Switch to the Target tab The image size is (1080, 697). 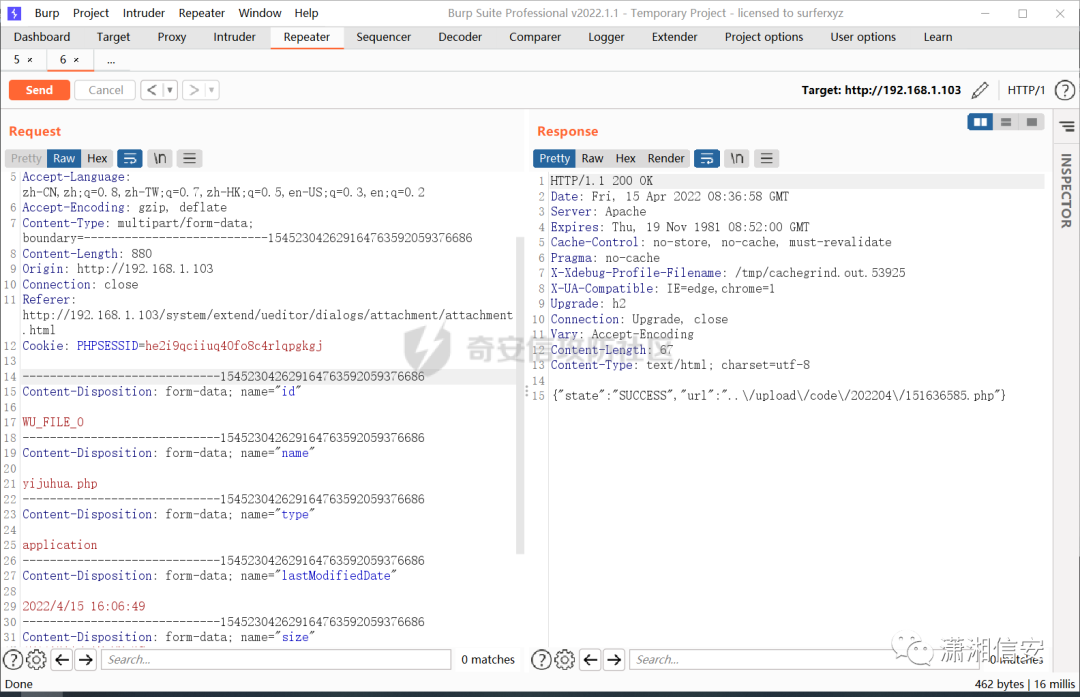[x=113, y=37]
